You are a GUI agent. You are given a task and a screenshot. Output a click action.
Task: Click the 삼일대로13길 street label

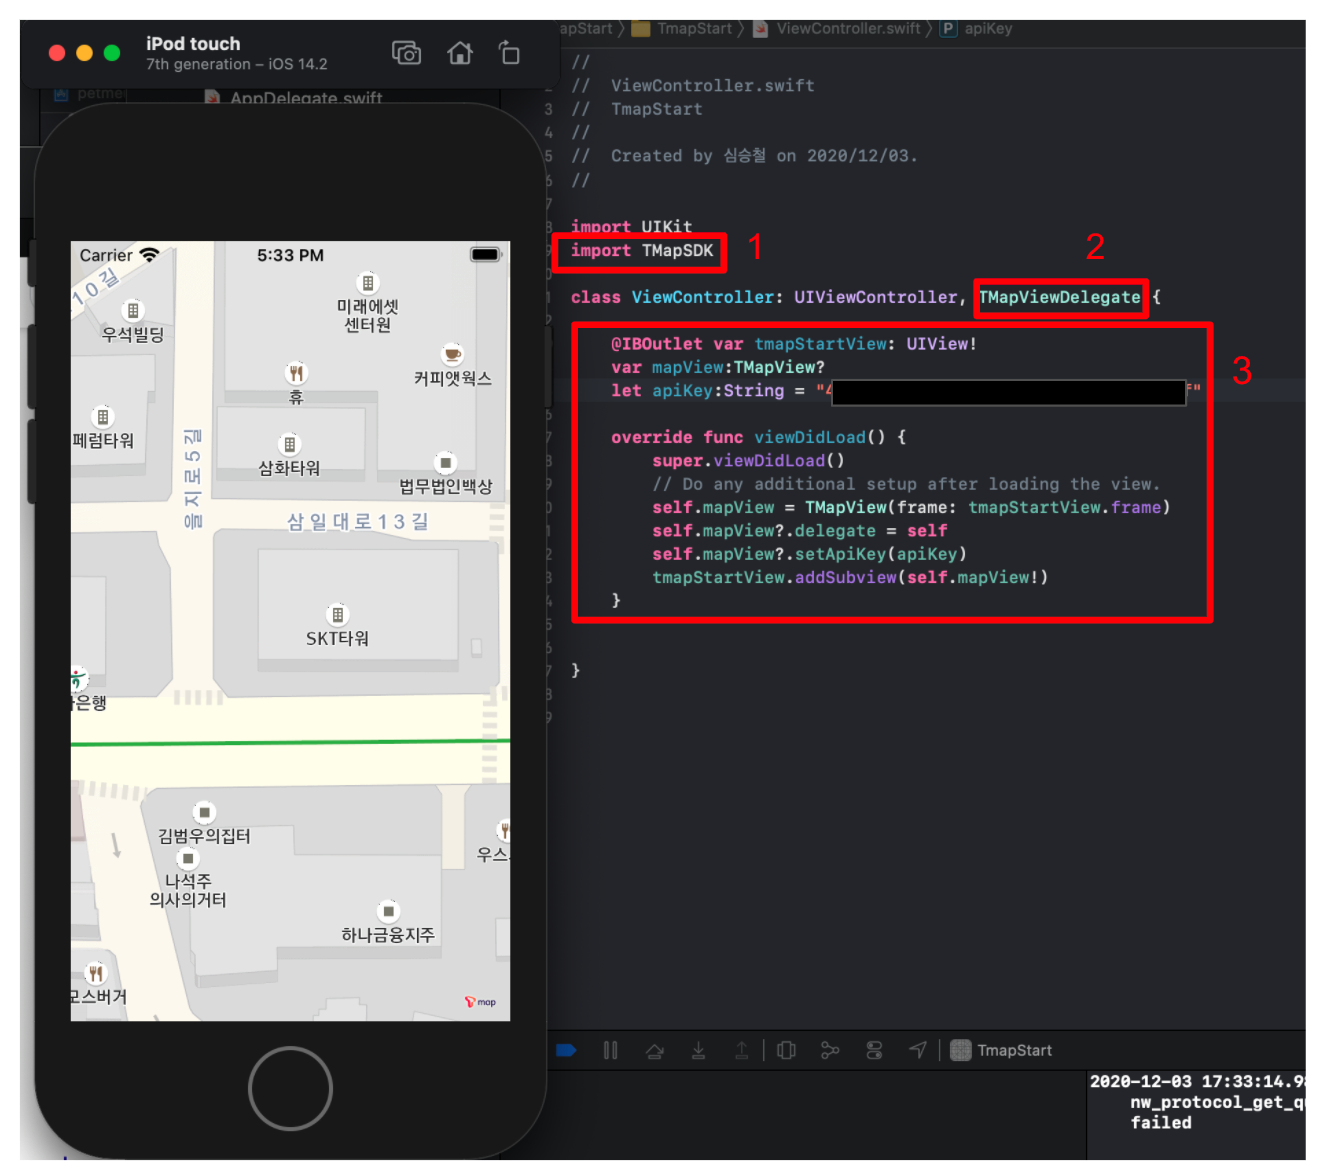pyautogui.click(x=357, y=521)
